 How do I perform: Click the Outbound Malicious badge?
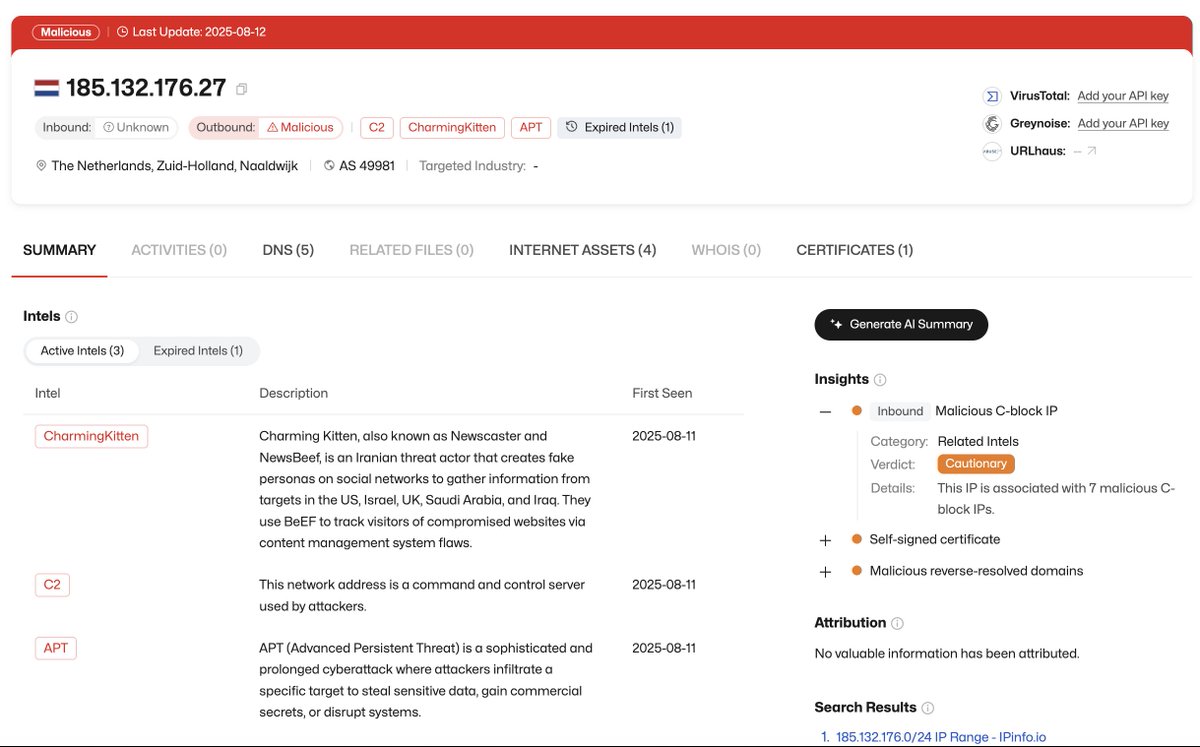click(266, 127)
